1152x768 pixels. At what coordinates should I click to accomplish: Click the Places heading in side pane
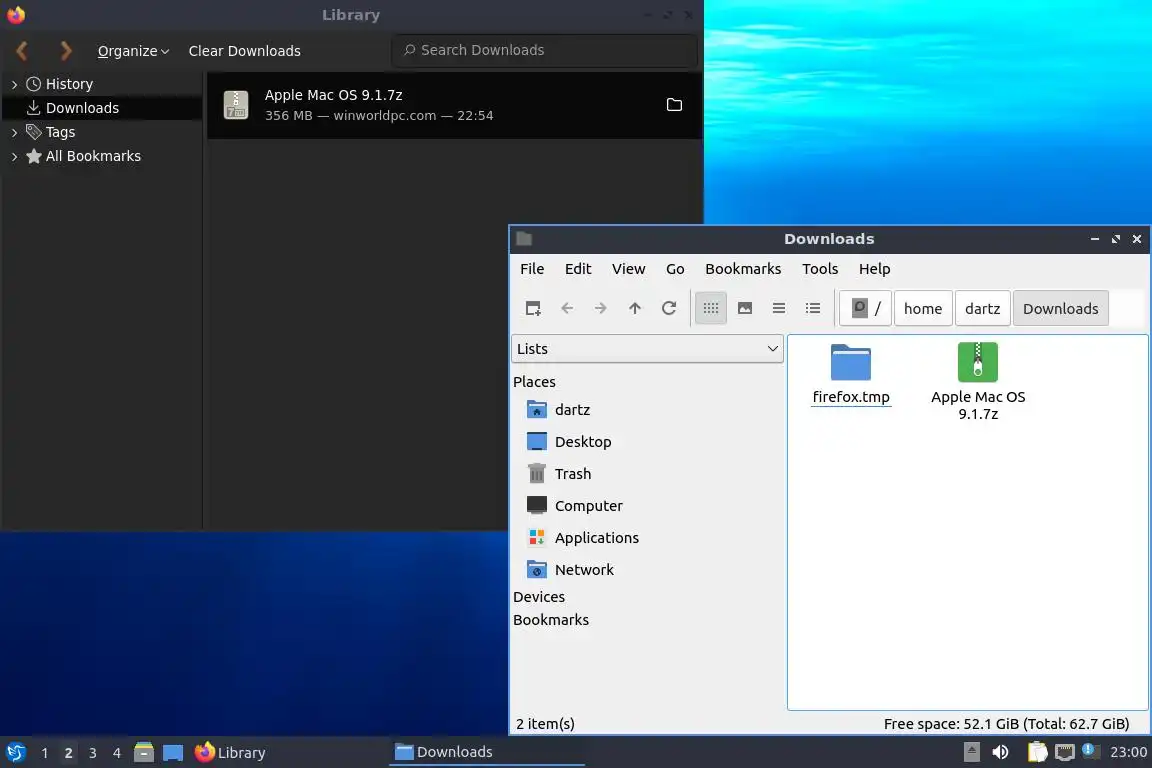pyautogui.click(x=534, y=381)
